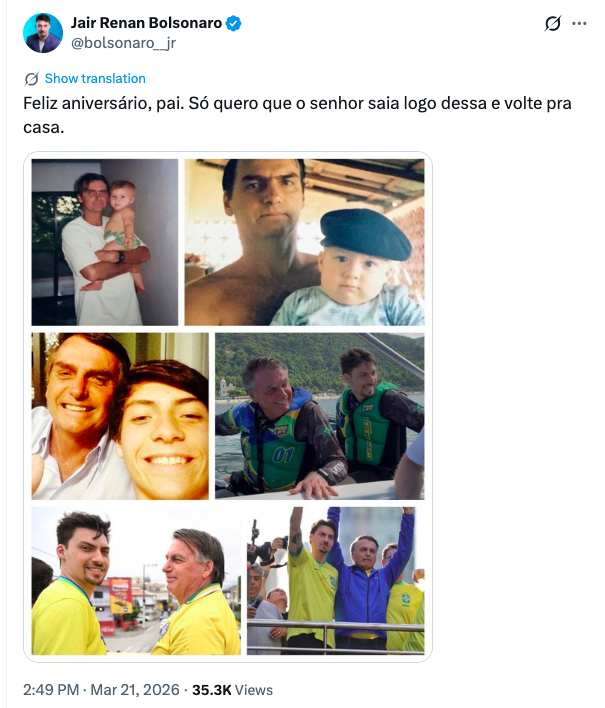This screenshot has height=708, width=605.
Task: Click the blue verified badge
Action: 233,23
